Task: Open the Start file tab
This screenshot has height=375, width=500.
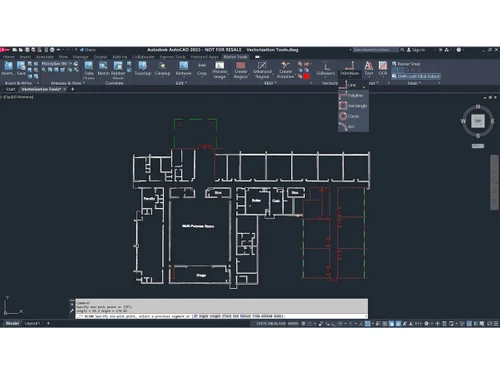Action: [10, 89]
